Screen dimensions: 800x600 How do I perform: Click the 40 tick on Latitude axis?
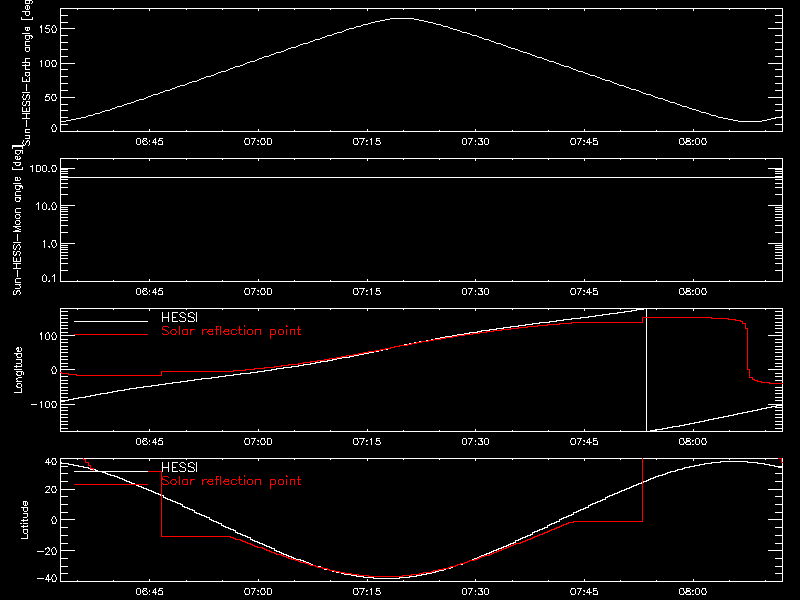[51, 462]
